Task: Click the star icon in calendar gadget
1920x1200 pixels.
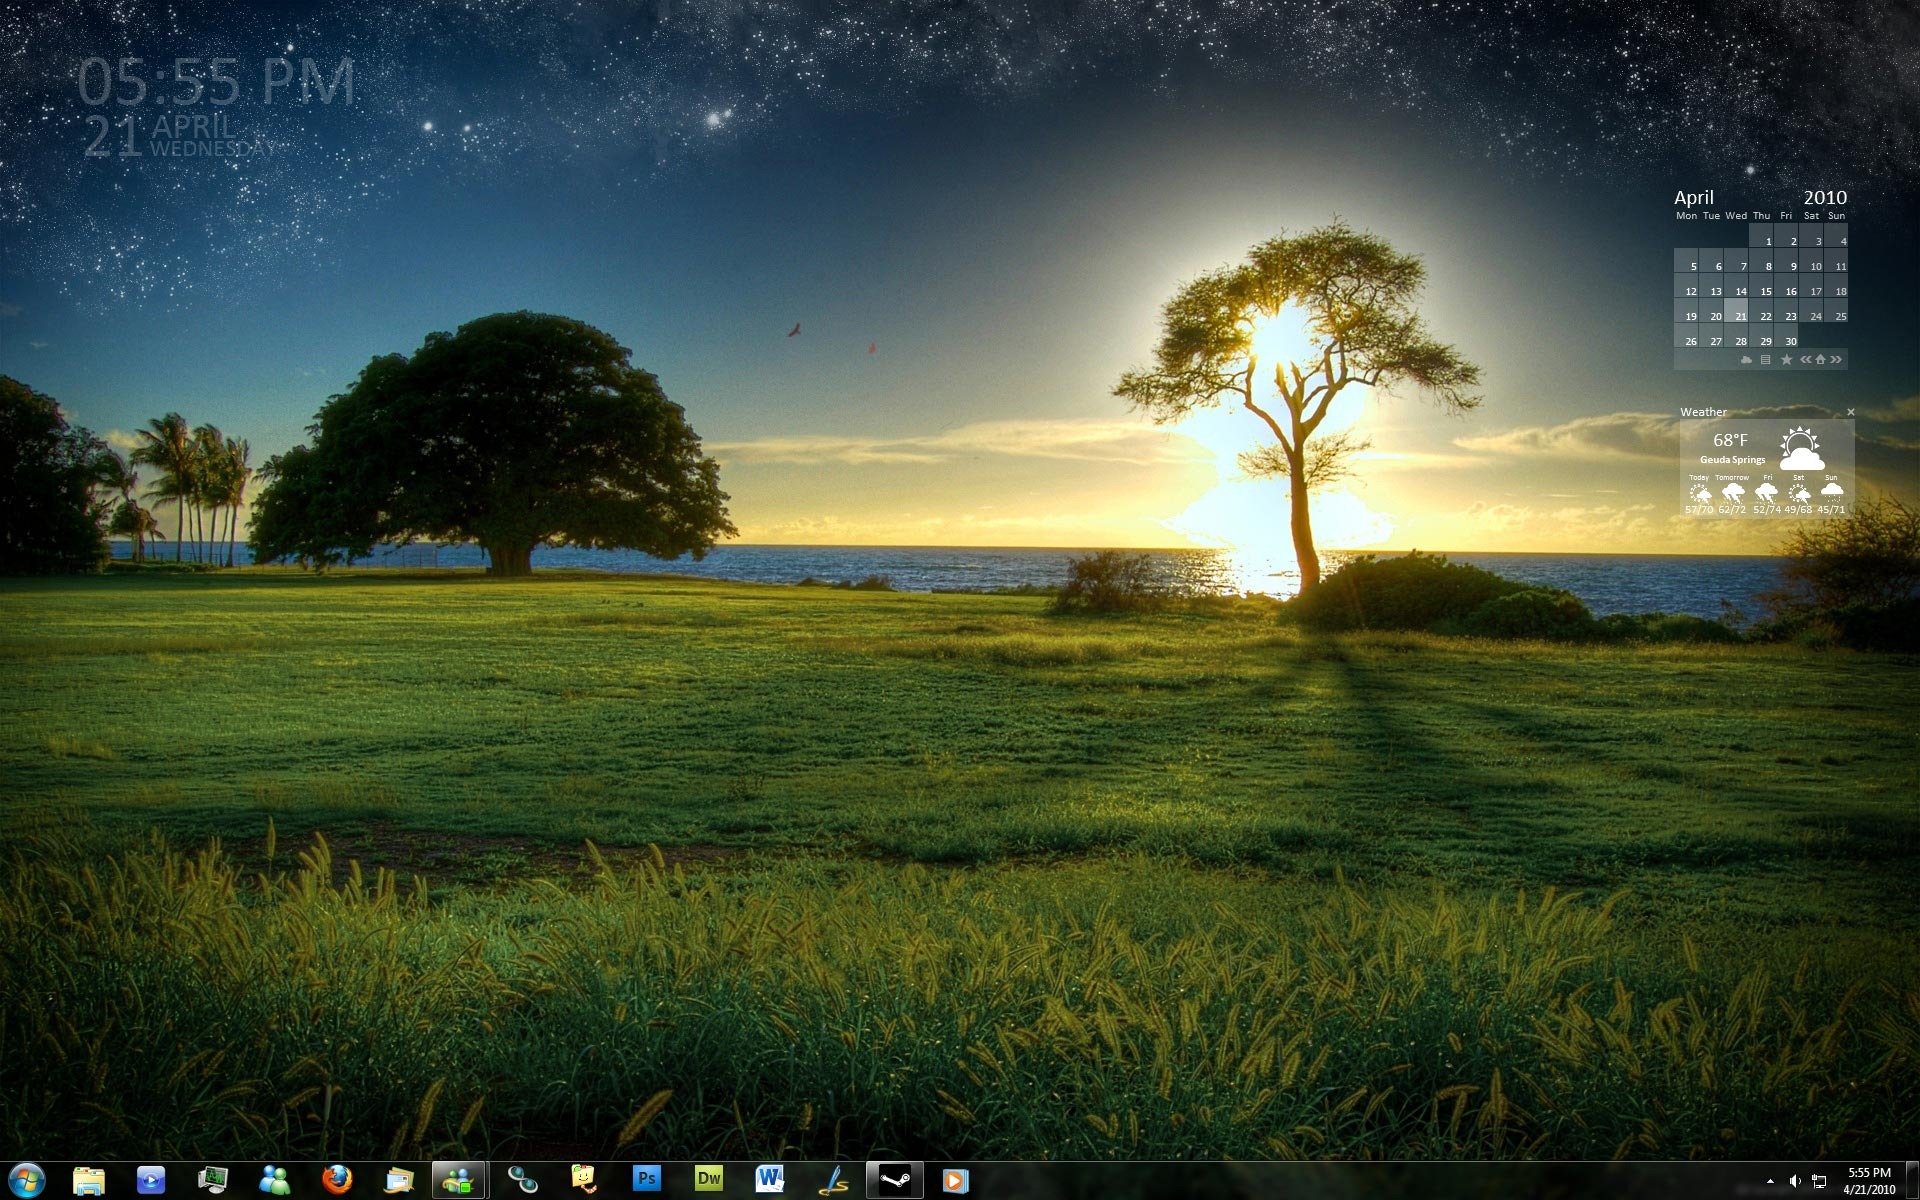Action: point(1786,360)
